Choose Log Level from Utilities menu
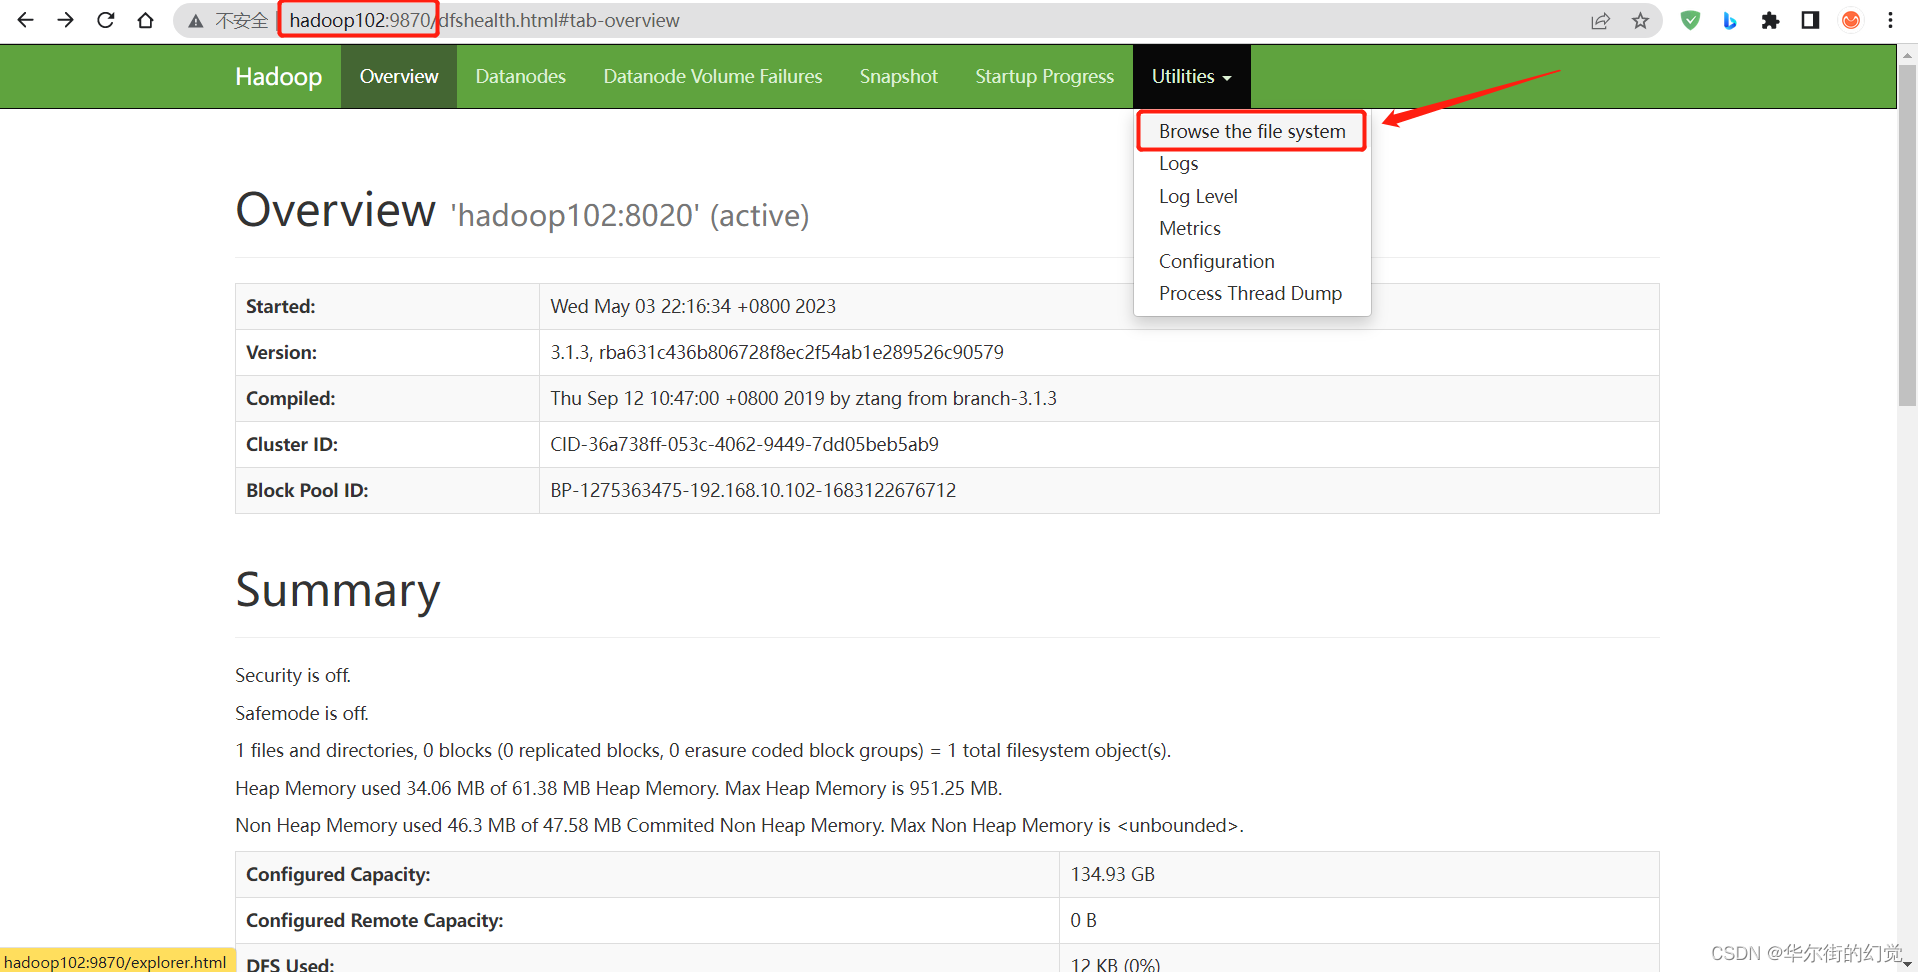The image size is (1918, 972). [1252, 196]
